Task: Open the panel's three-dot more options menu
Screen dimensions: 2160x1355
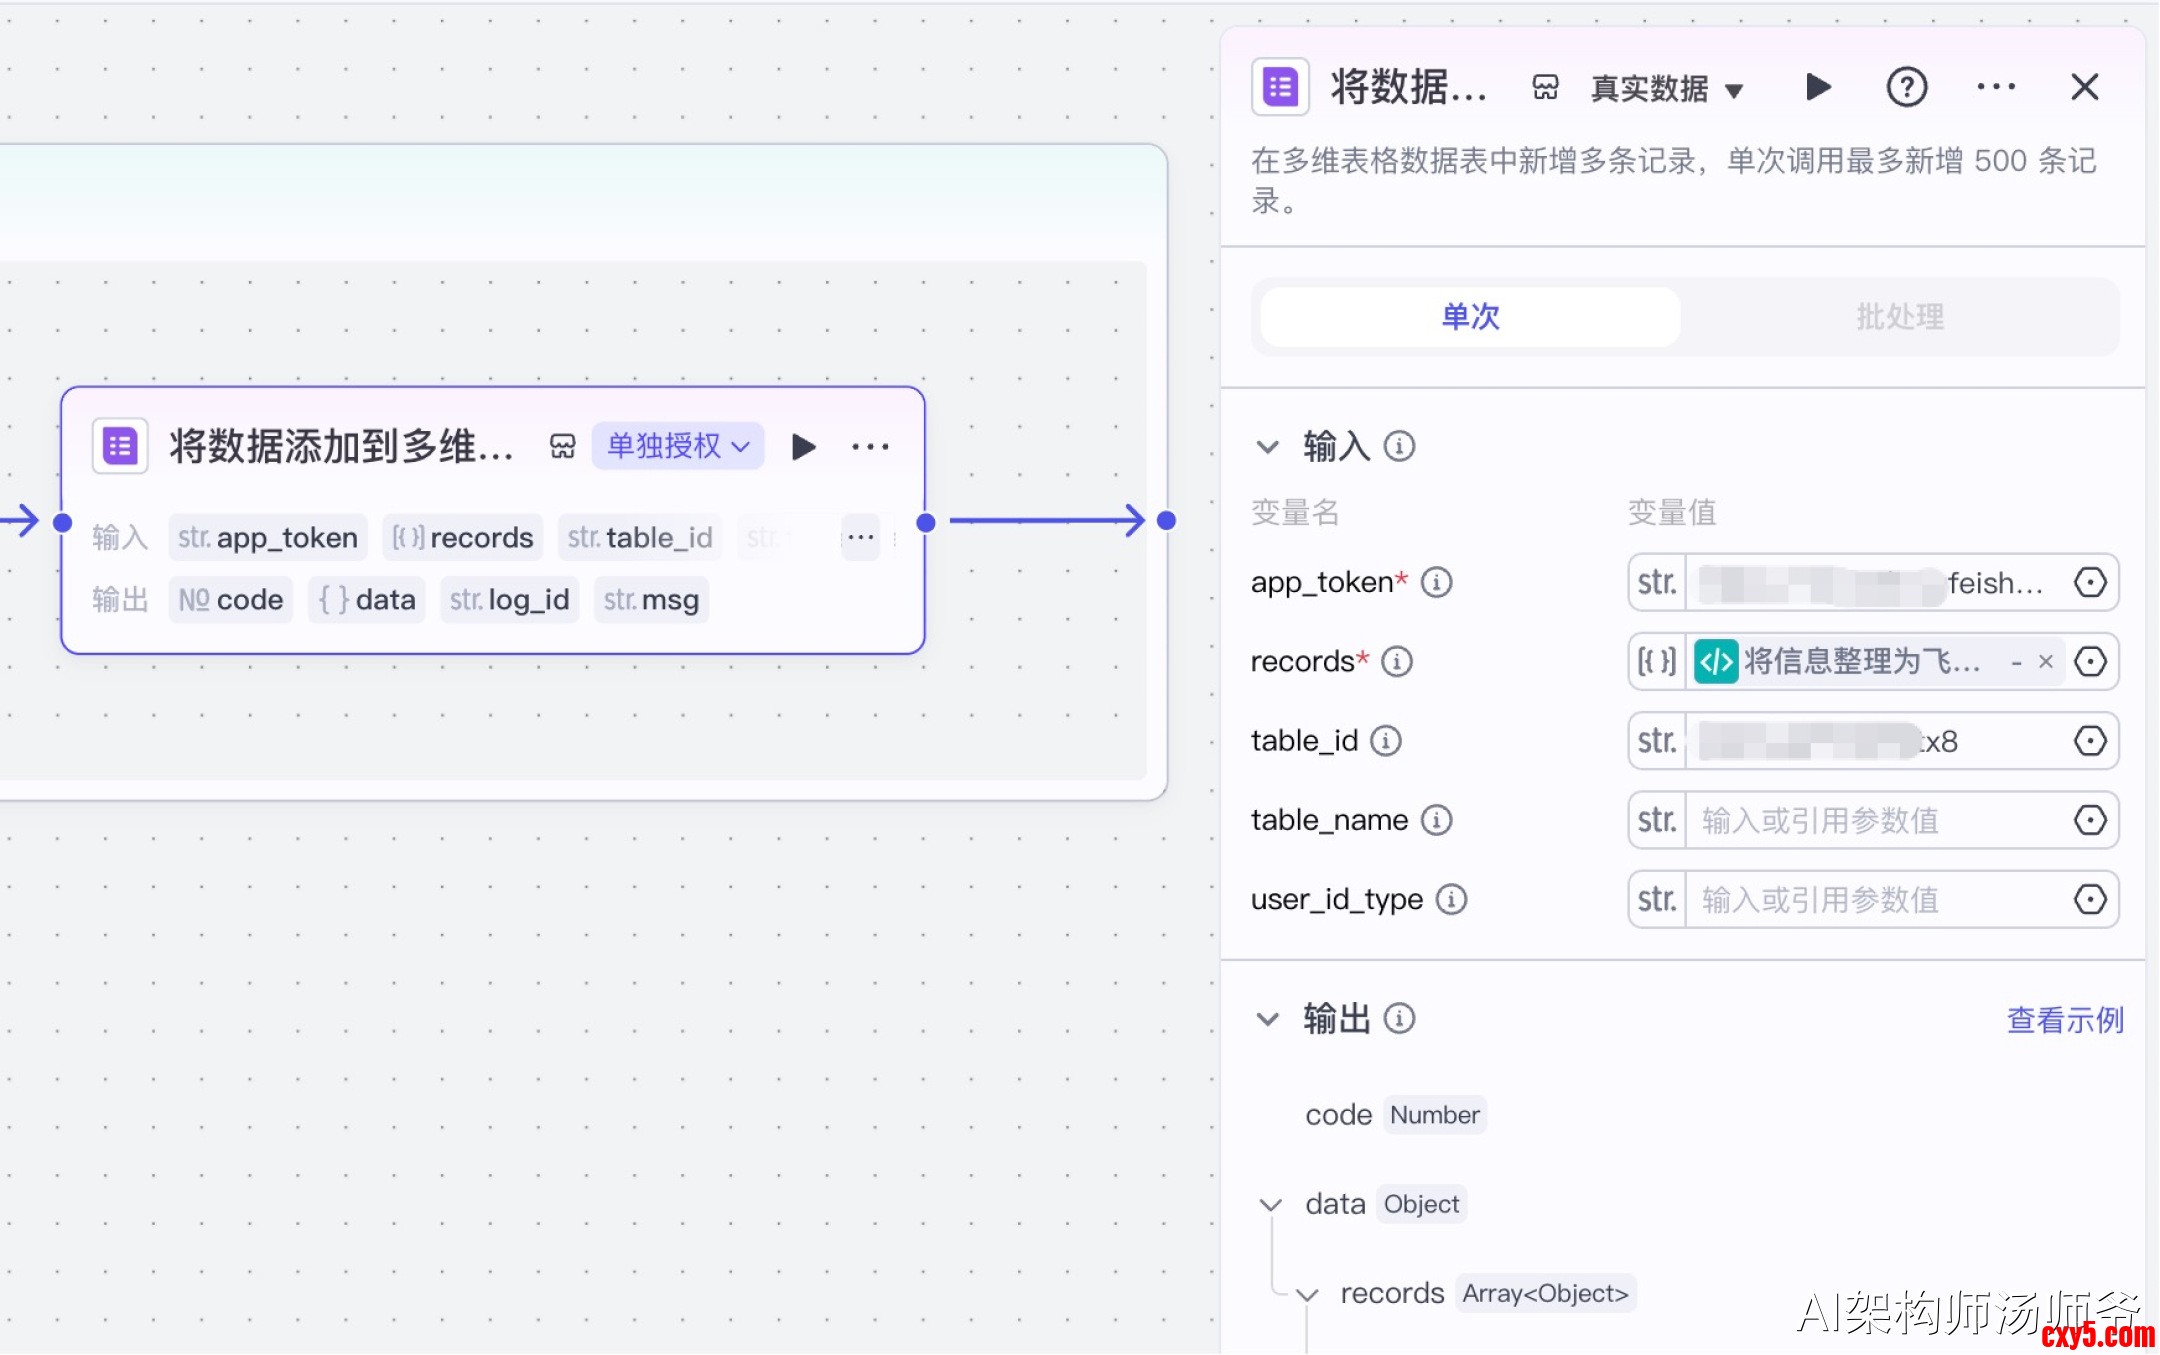Action: click(1995, 87)
